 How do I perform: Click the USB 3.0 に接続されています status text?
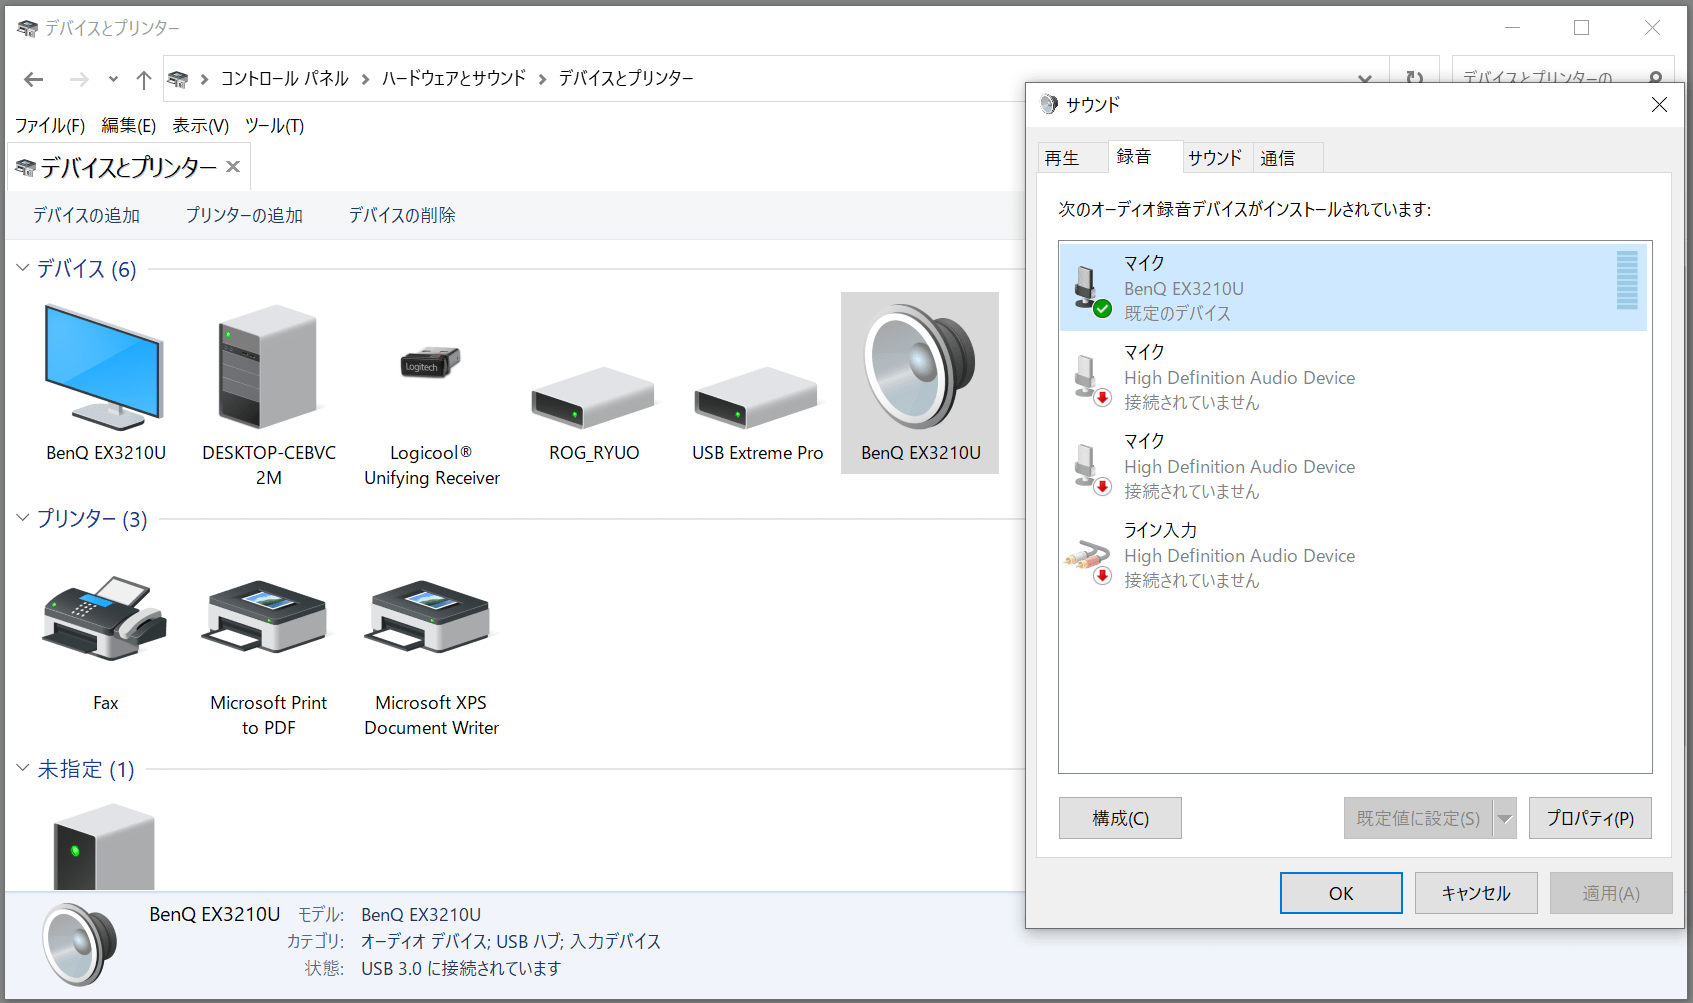(x=461, y=968)
